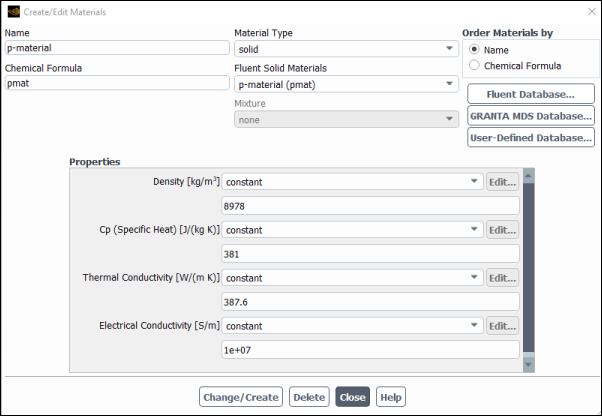Open the GRANTA MDS Database
This screenshot has width=602, height=416.
click(x=531, y=116)
